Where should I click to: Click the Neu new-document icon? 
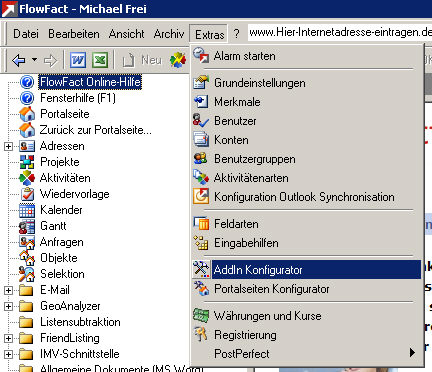click(128, 61)
